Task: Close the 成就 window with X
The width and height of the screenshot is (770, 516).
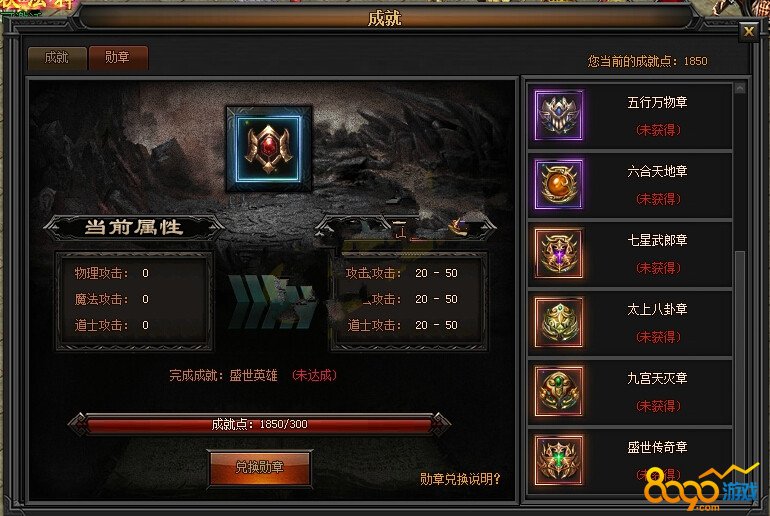Action: (x=748, y=32)
